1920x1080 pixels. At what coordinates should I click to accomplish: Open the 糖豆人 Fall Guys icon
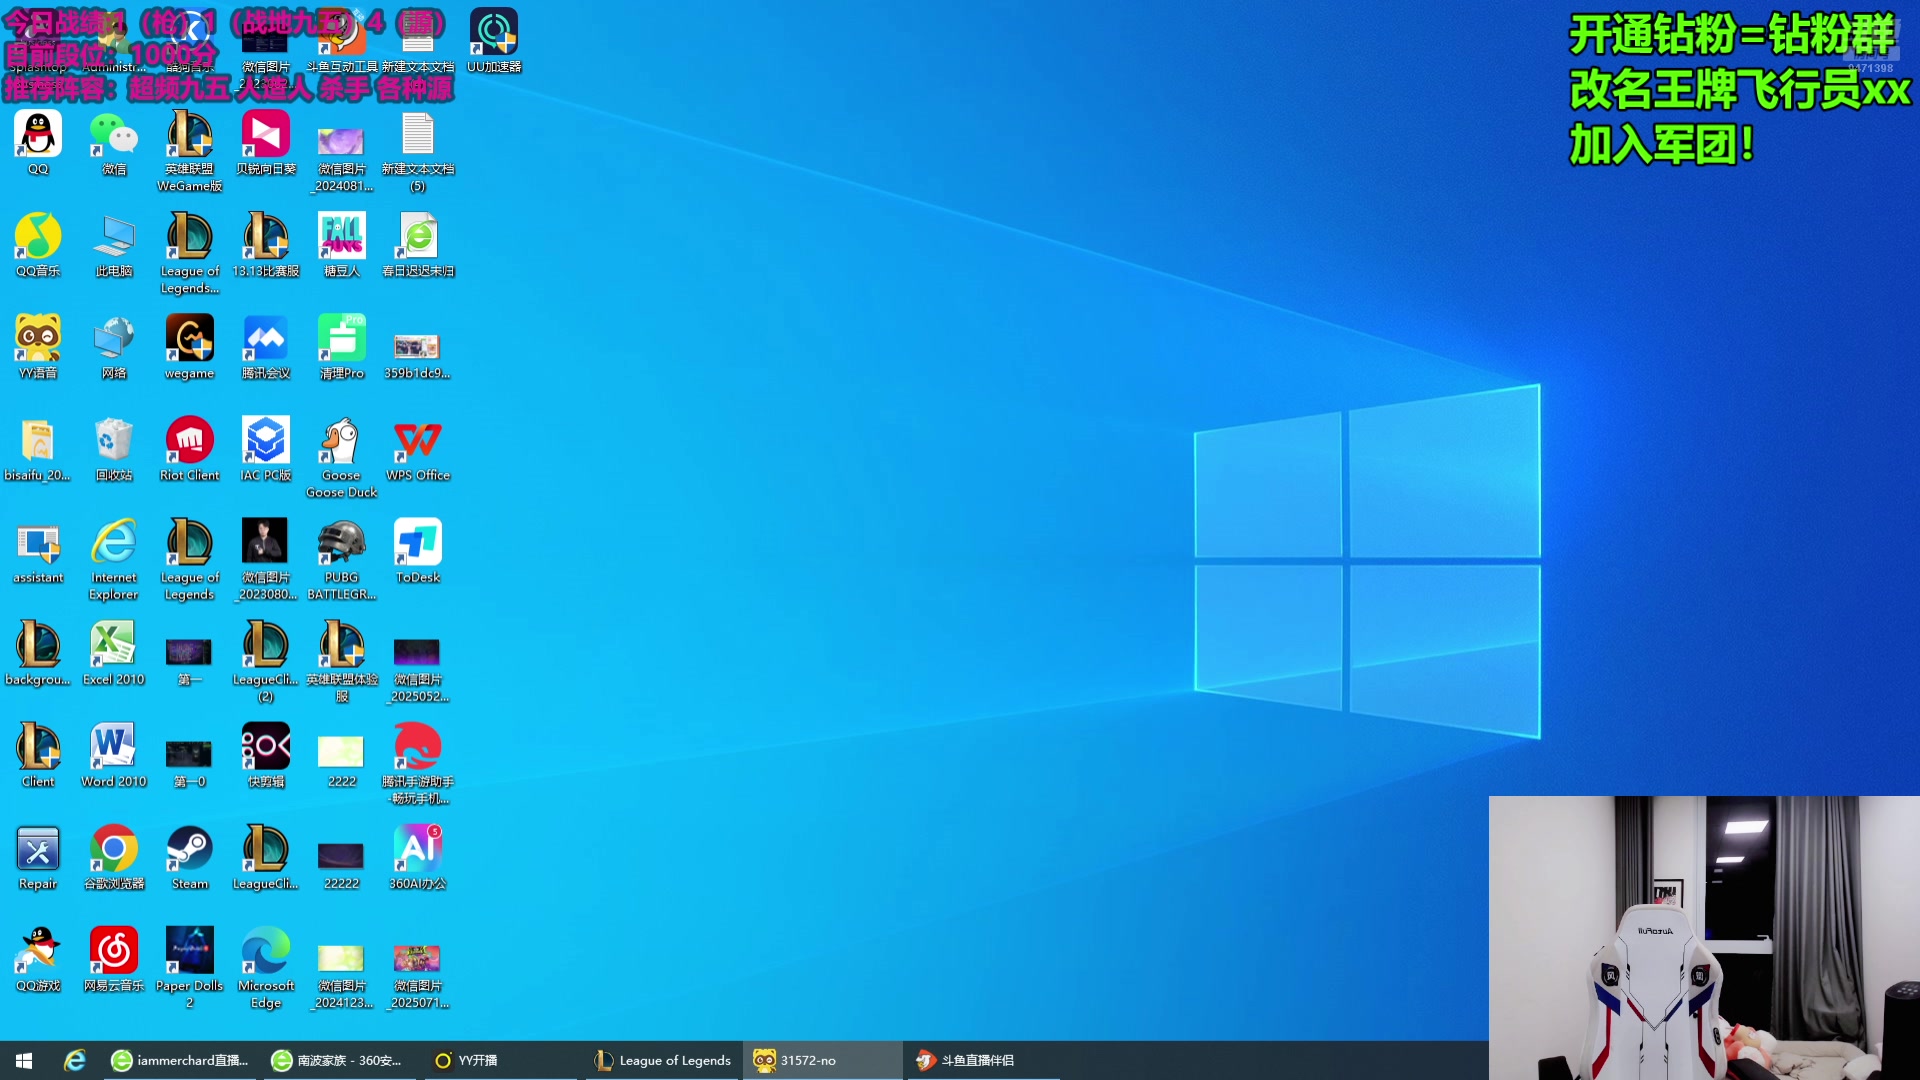point(342,245)
